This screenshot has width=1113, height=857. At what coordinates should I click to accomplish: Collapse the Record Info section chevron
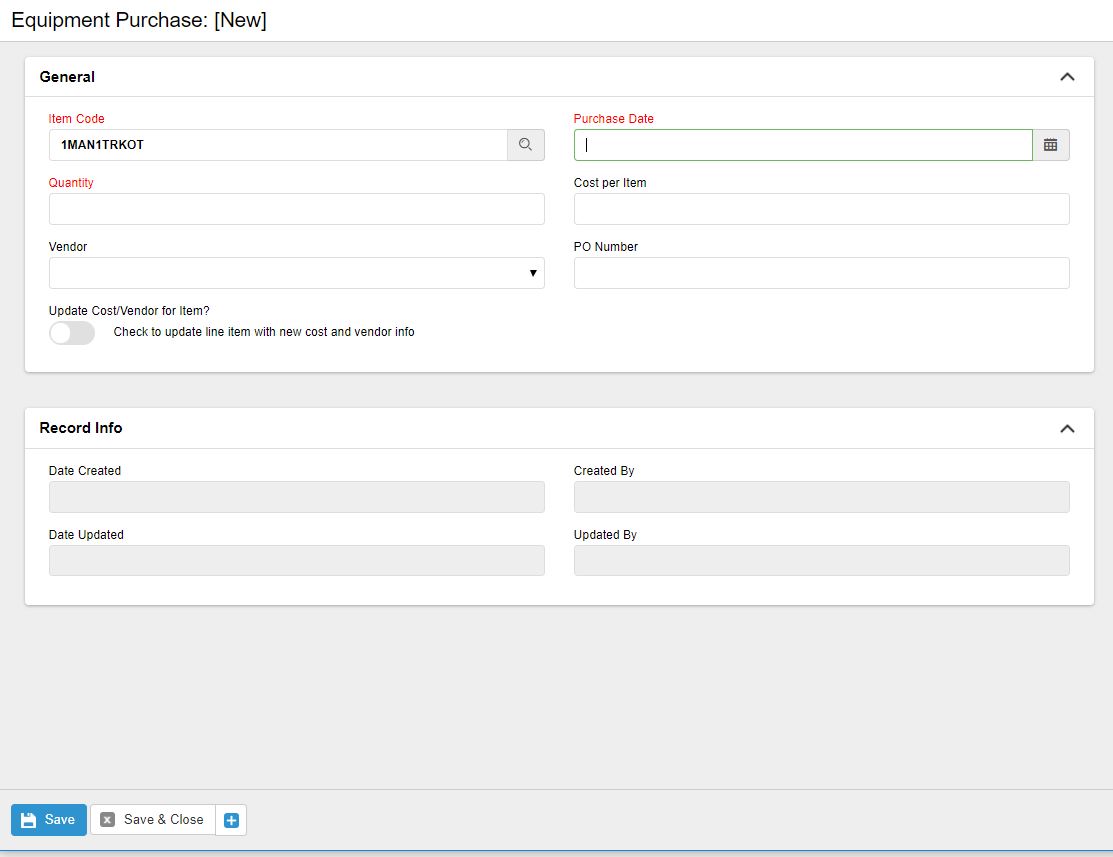click(1067, 428)
